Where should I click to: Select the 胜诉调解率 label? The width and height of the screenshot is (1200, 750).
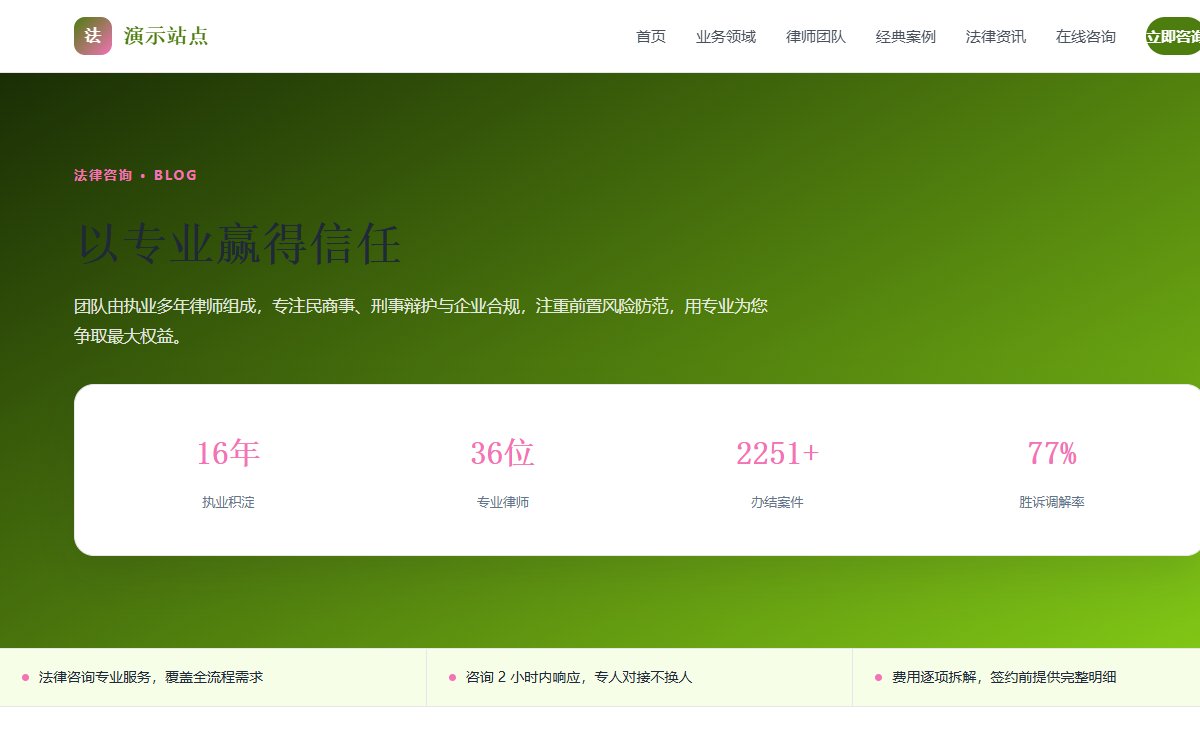[x=1052, y=502]
